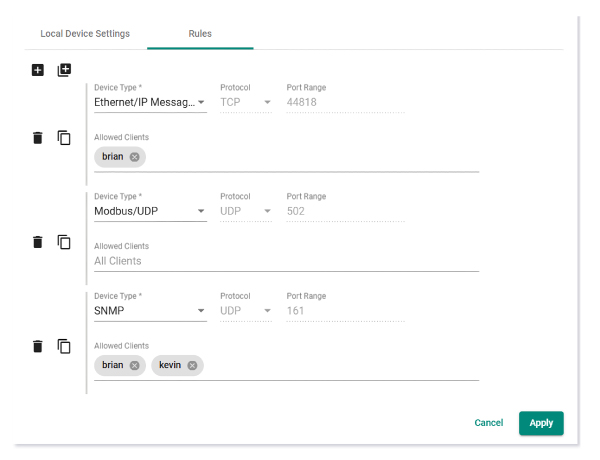Remove brian chip from Ethernet/IP allowed clients

point(135,157)
